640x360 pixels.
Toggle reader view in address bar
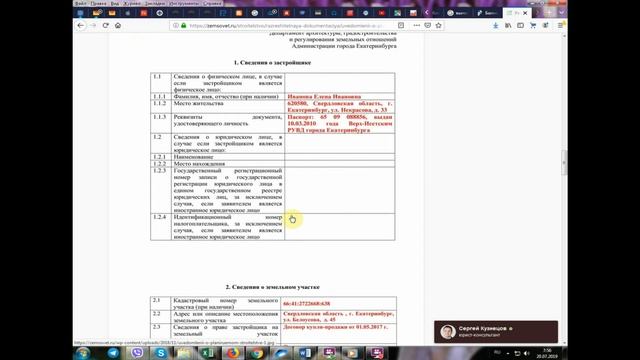[401, 25]
